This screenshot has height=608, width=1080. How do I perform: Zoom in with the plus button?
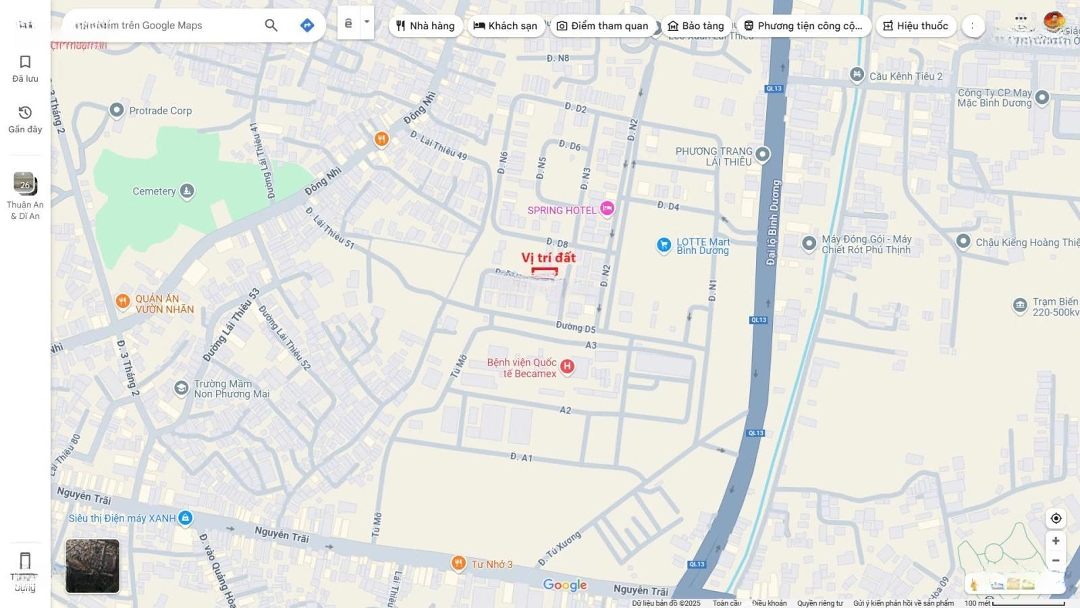[1055, 541]
